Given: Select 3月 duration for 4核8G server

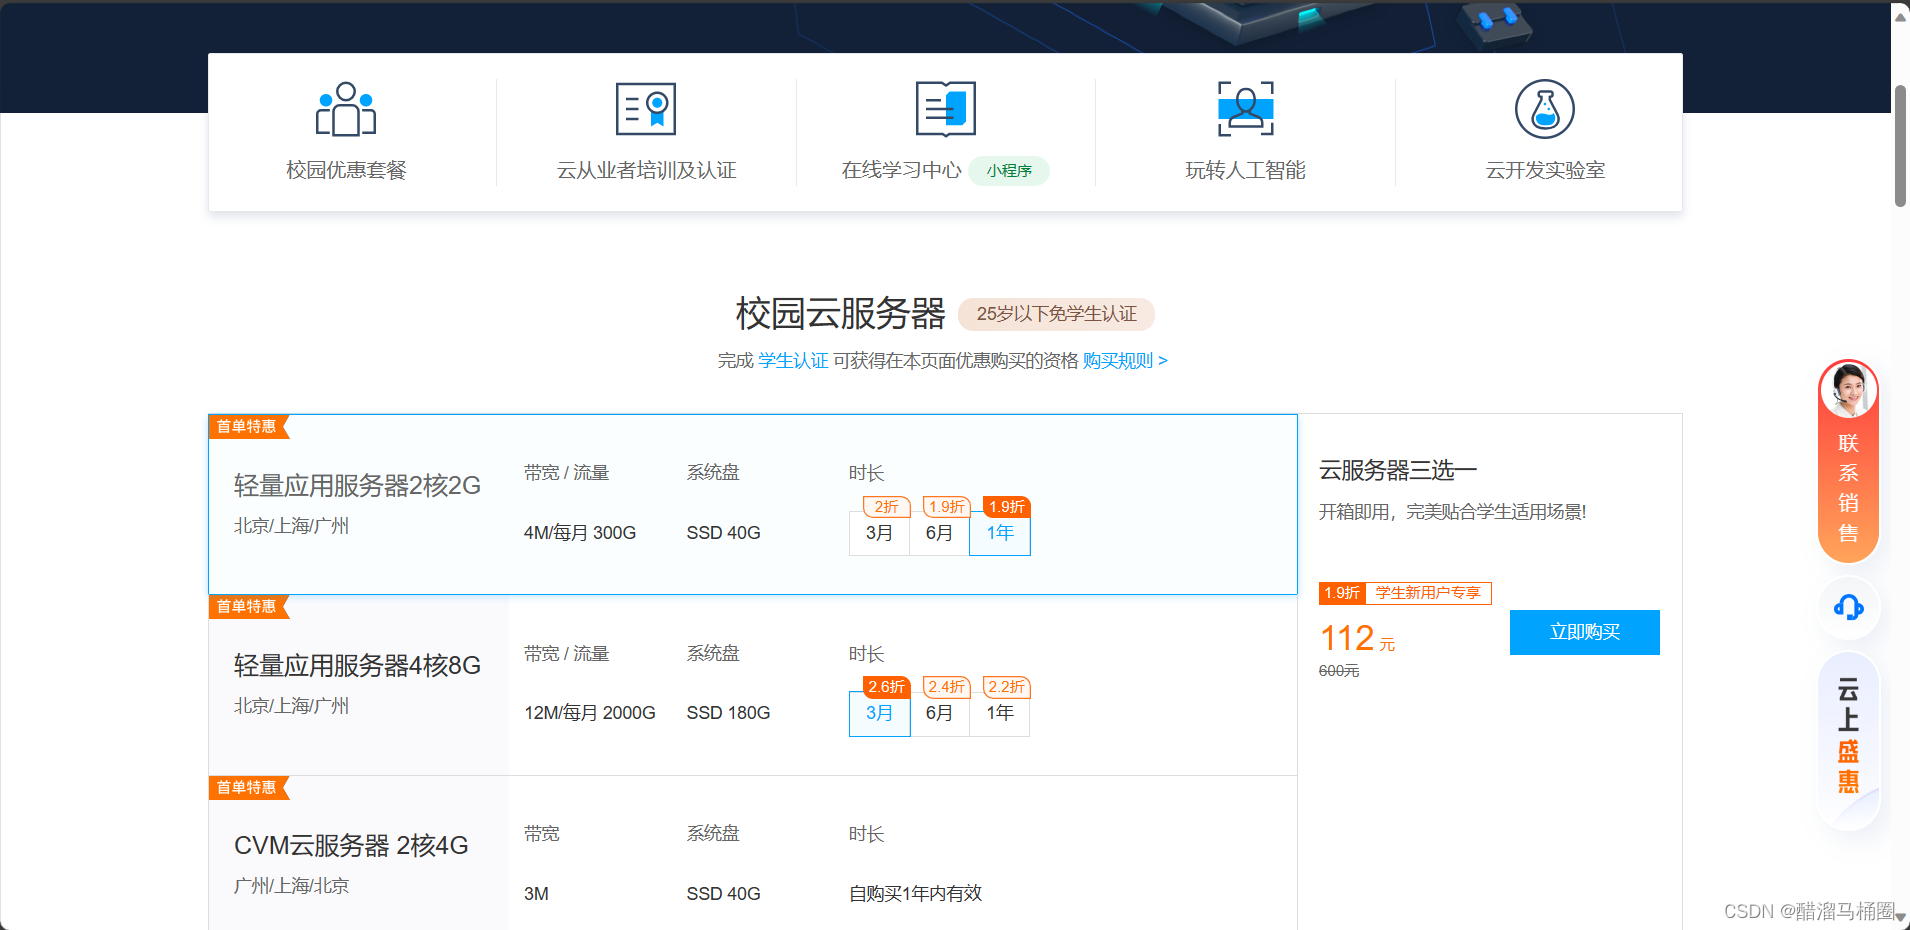Looking at the screenshot, I should coord(879,713).
